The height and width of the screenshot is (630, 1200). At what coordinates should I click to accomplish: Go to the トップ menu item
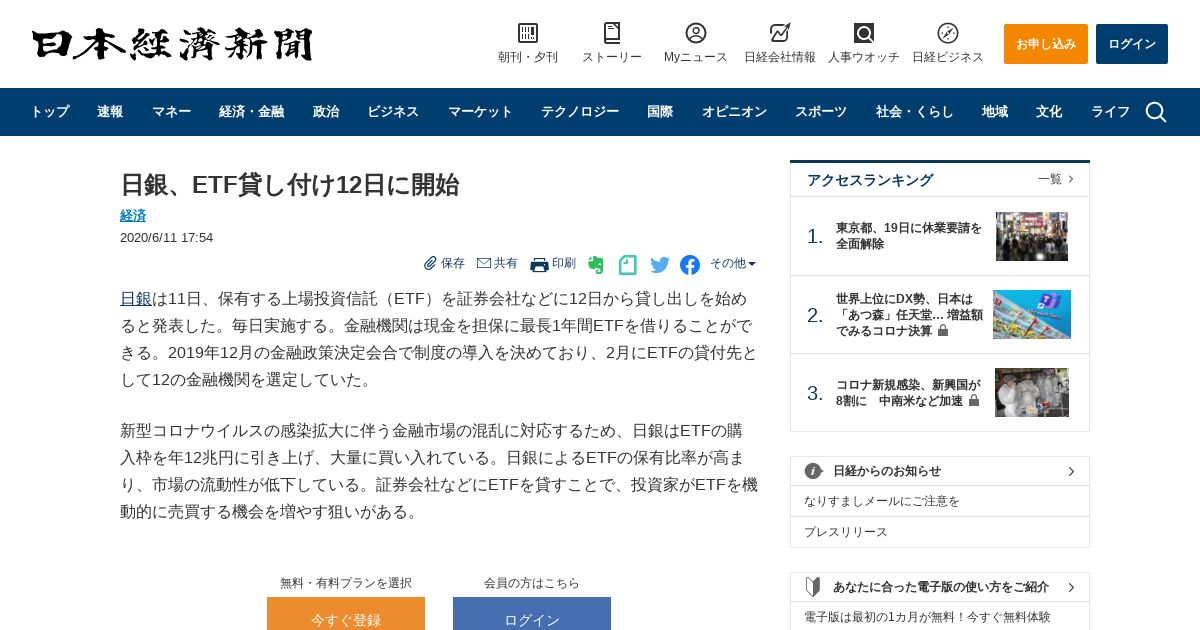click(x=50, y=112)
